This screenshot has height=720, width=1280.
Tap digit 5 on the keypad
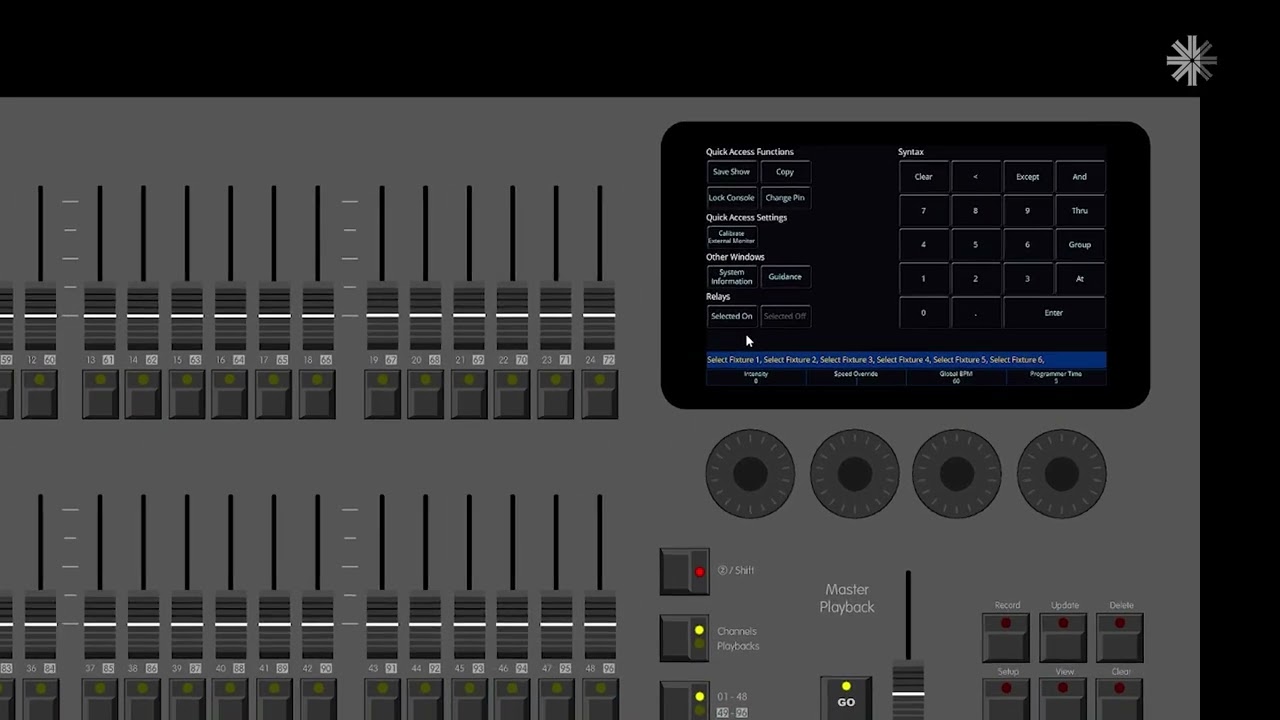pos(975,245)
